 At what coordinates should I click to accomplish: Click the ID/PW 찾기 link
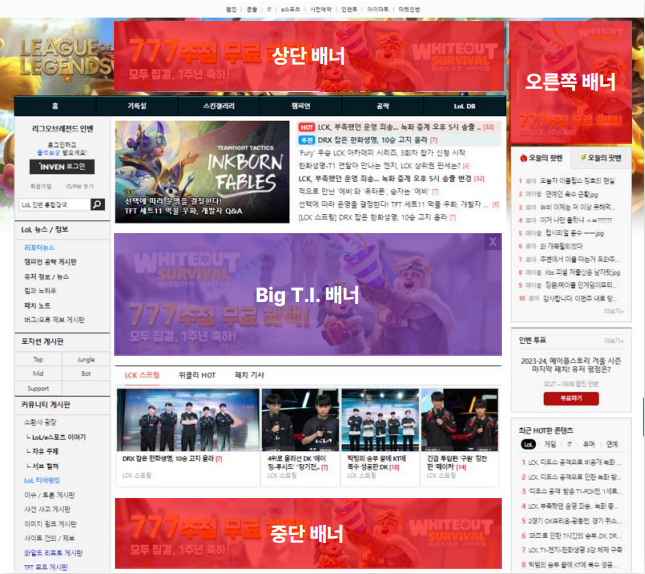point(79,186)
